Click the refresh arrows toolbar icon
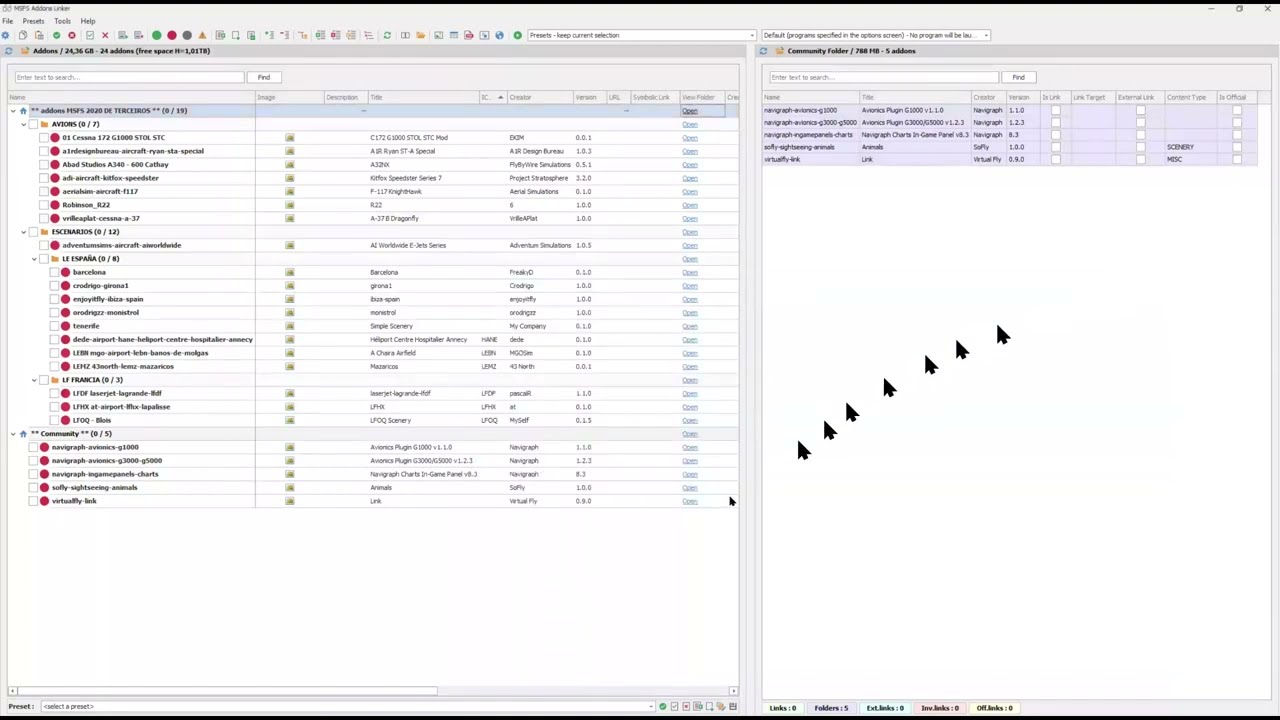 coord(387,35)
